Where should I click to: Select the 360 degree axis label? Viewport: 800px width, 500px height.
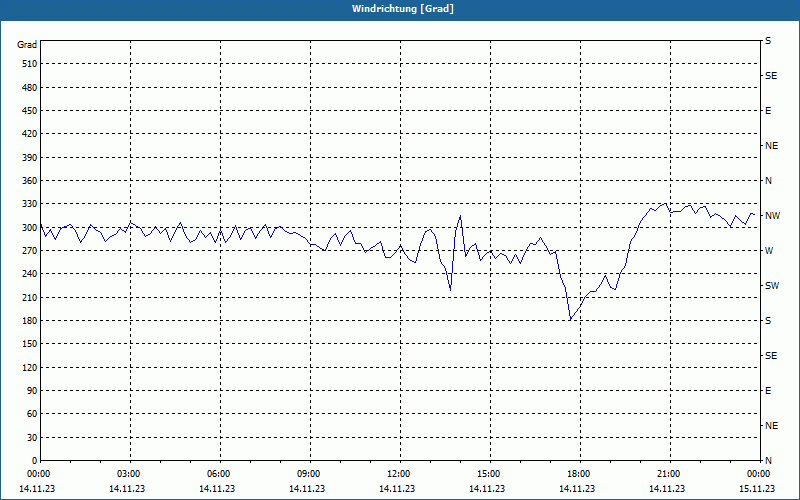pyautogui.click(x=30, y=181)
